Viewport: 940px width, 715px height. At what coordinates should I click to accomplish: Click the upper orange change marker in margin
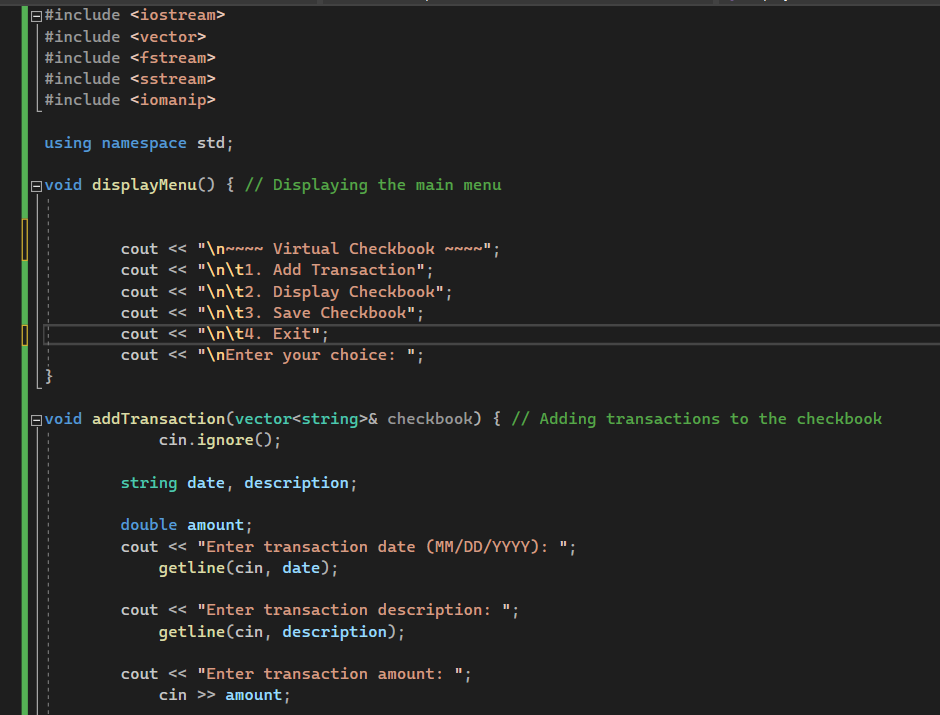coord(24,240)
